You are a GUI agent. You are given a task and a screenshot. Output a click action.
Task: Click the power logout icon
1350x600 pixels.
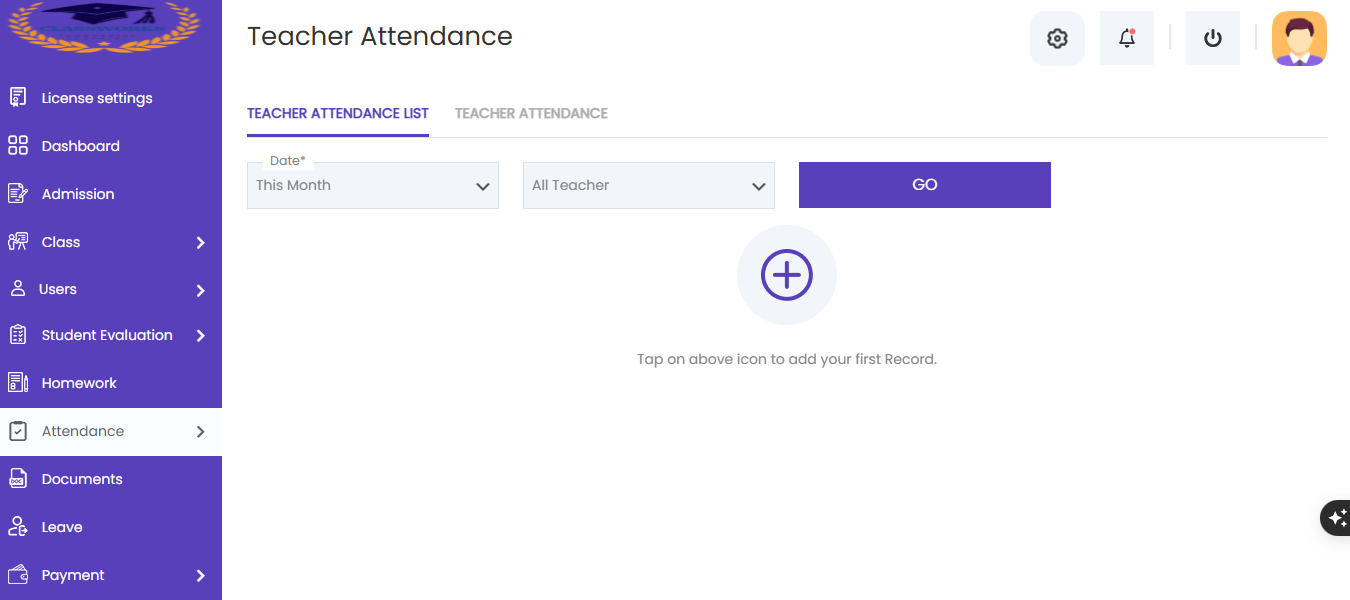[x=1213, y=39]
